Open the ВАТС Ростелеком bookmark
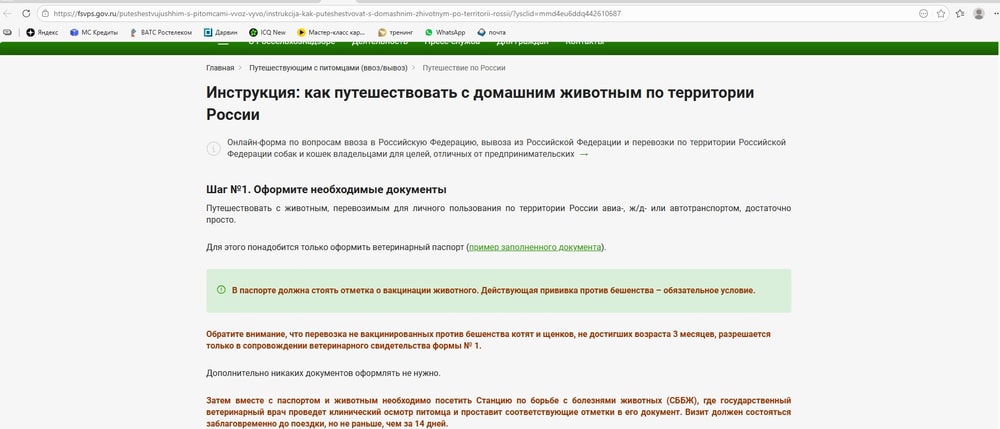Viewport: 1000px width, 429px height. [161, 32]
